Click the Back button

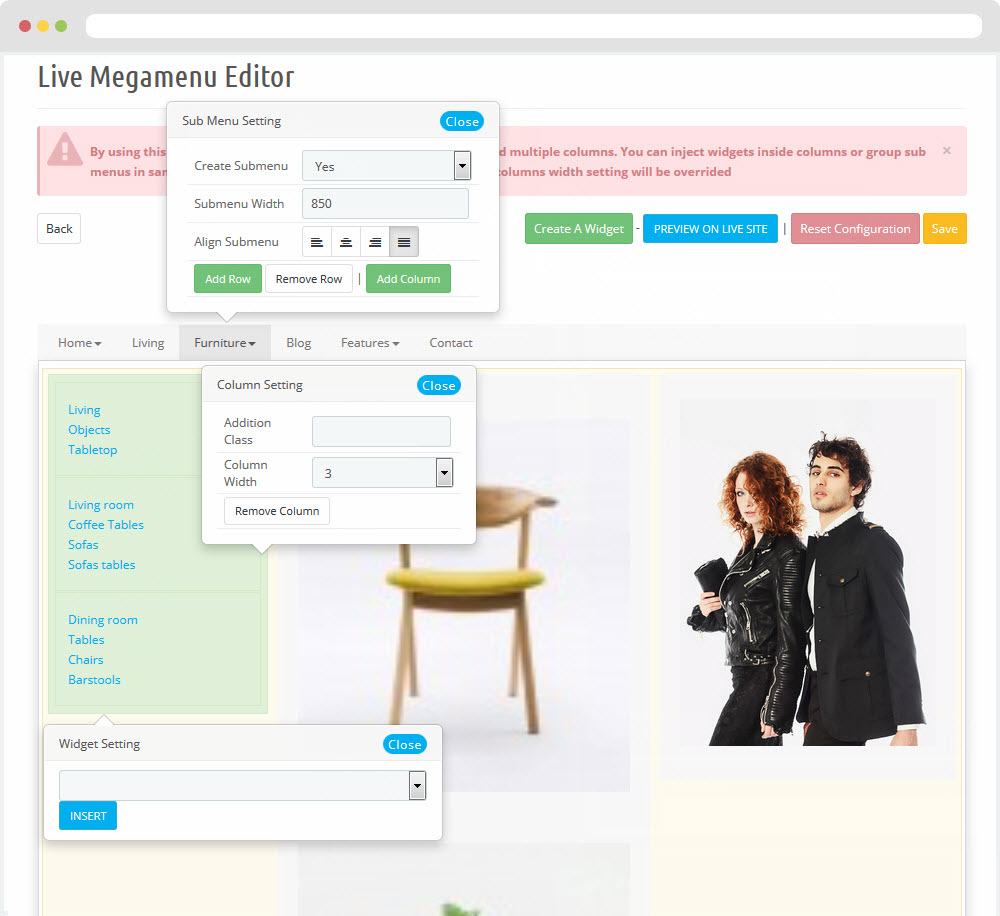59,228
